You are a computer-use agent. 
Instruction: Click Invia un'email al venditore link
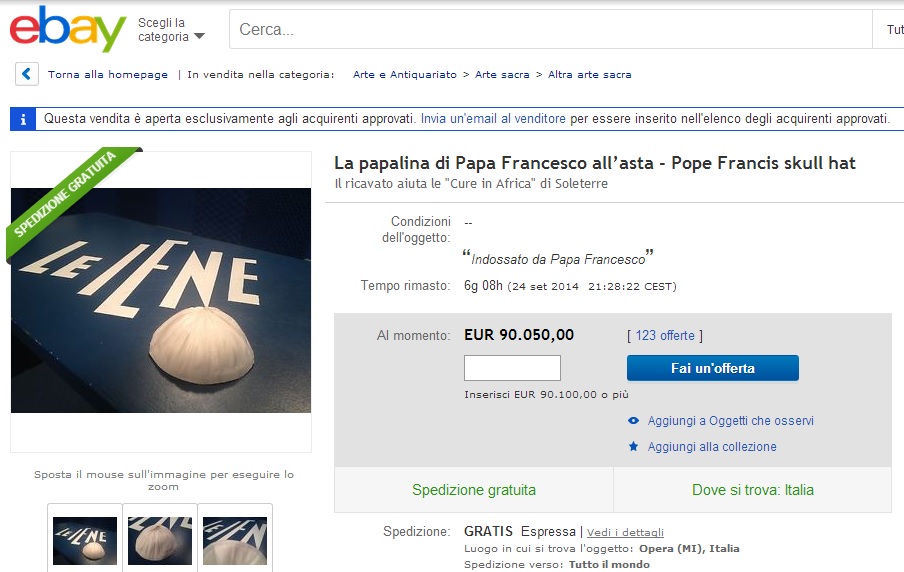[493, 119]
